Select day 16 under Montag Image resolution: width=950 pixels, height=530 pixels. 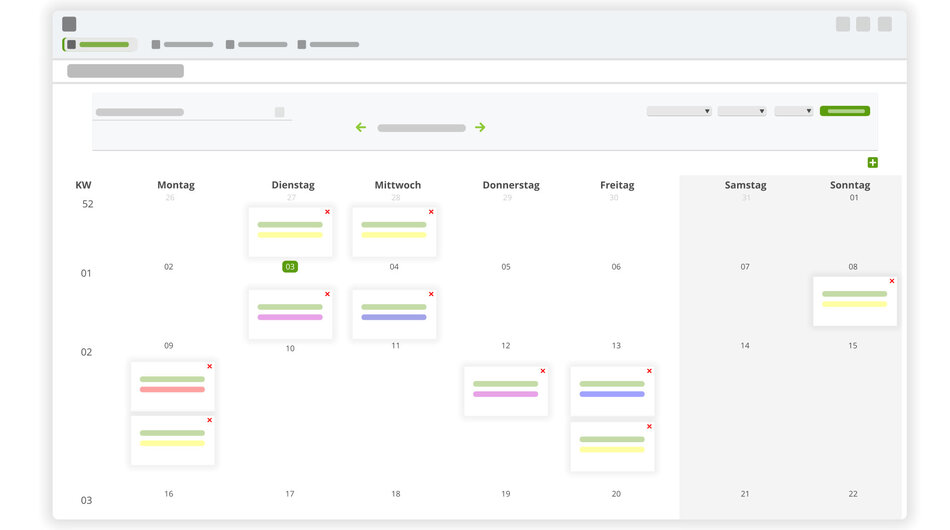click(x=168, y=494)
